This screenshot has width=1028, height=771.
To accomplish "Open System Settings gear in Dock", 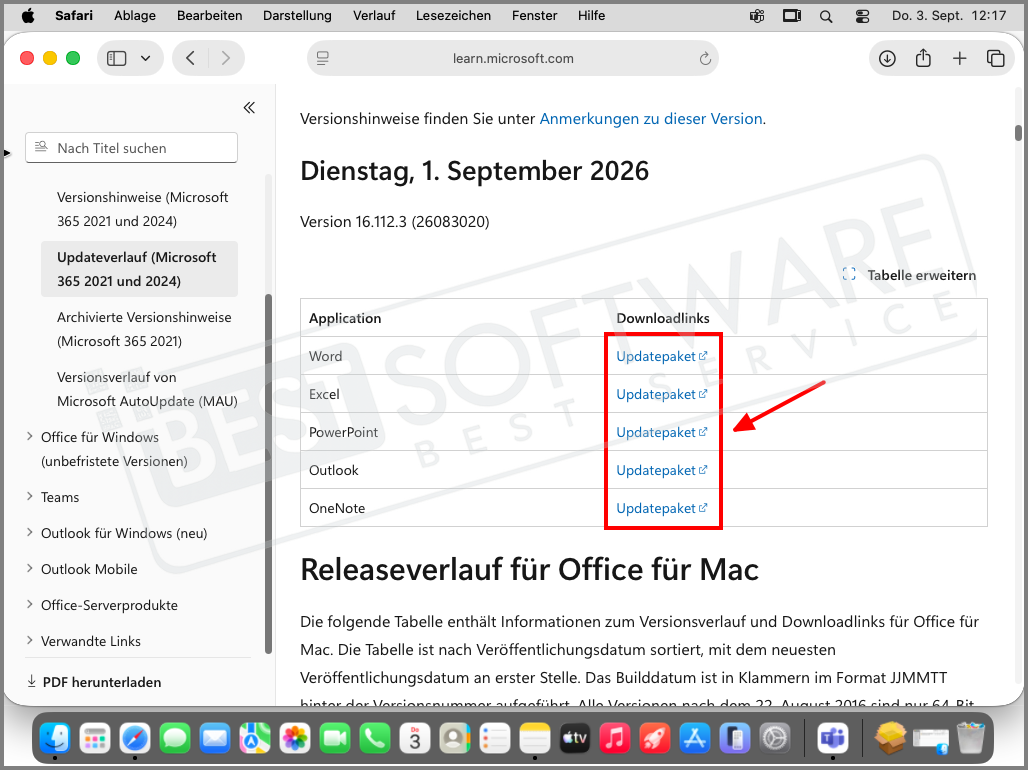I will 774,739.
